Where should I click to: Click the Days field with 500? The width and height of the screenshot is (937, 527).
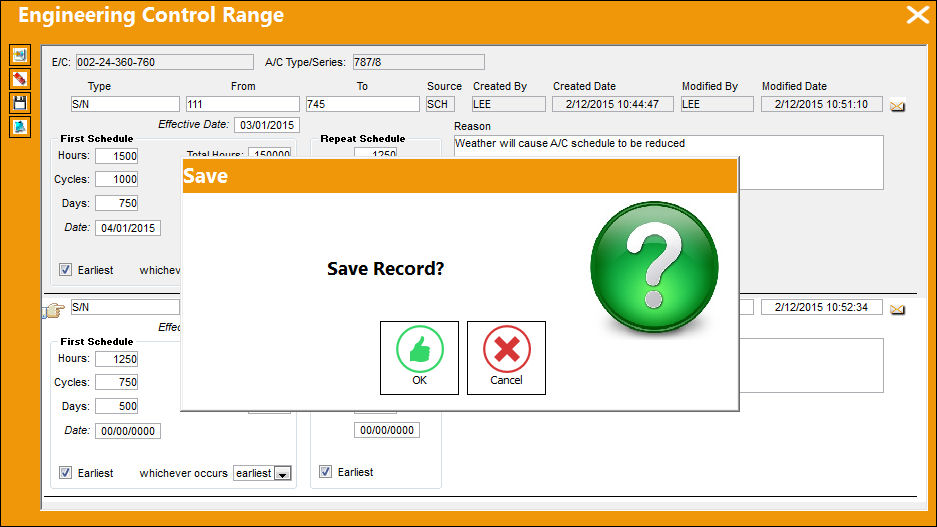(117, 406)
